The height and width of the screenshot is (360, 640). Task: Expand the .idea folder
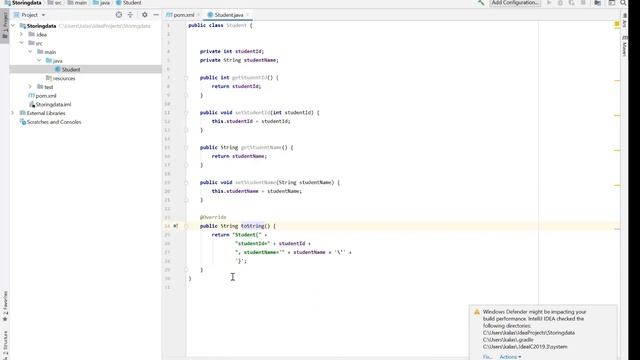pos(22,34)
